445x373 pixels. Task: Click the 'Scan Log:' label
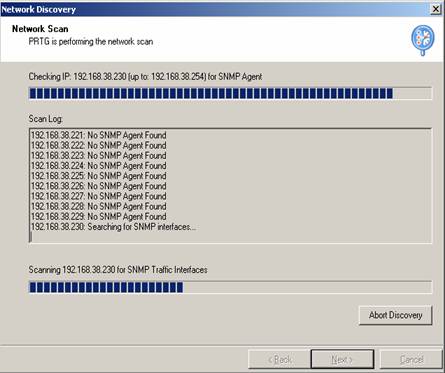(46, 119)
